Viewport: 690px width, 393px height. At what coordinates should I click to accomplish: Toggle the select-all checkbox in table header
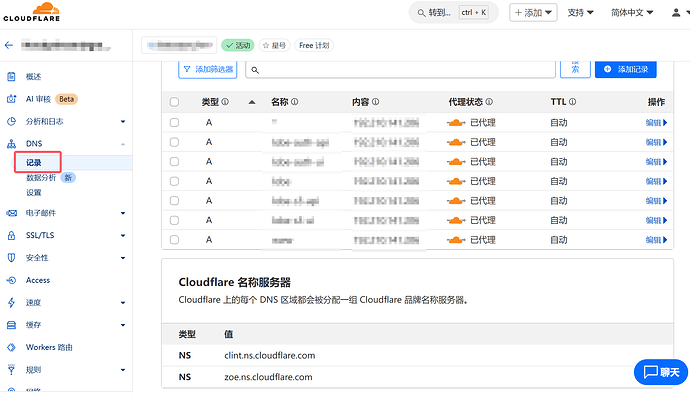[x=174, y=102]
